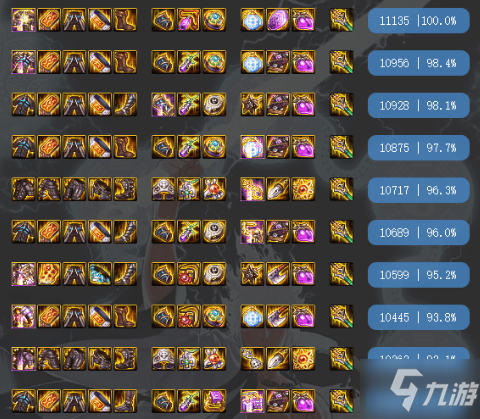Image resolution: width=480 pixels, height=419 pixels.
Task: Click the red flower necklace in eighth row
Action: tap(189, 316)
